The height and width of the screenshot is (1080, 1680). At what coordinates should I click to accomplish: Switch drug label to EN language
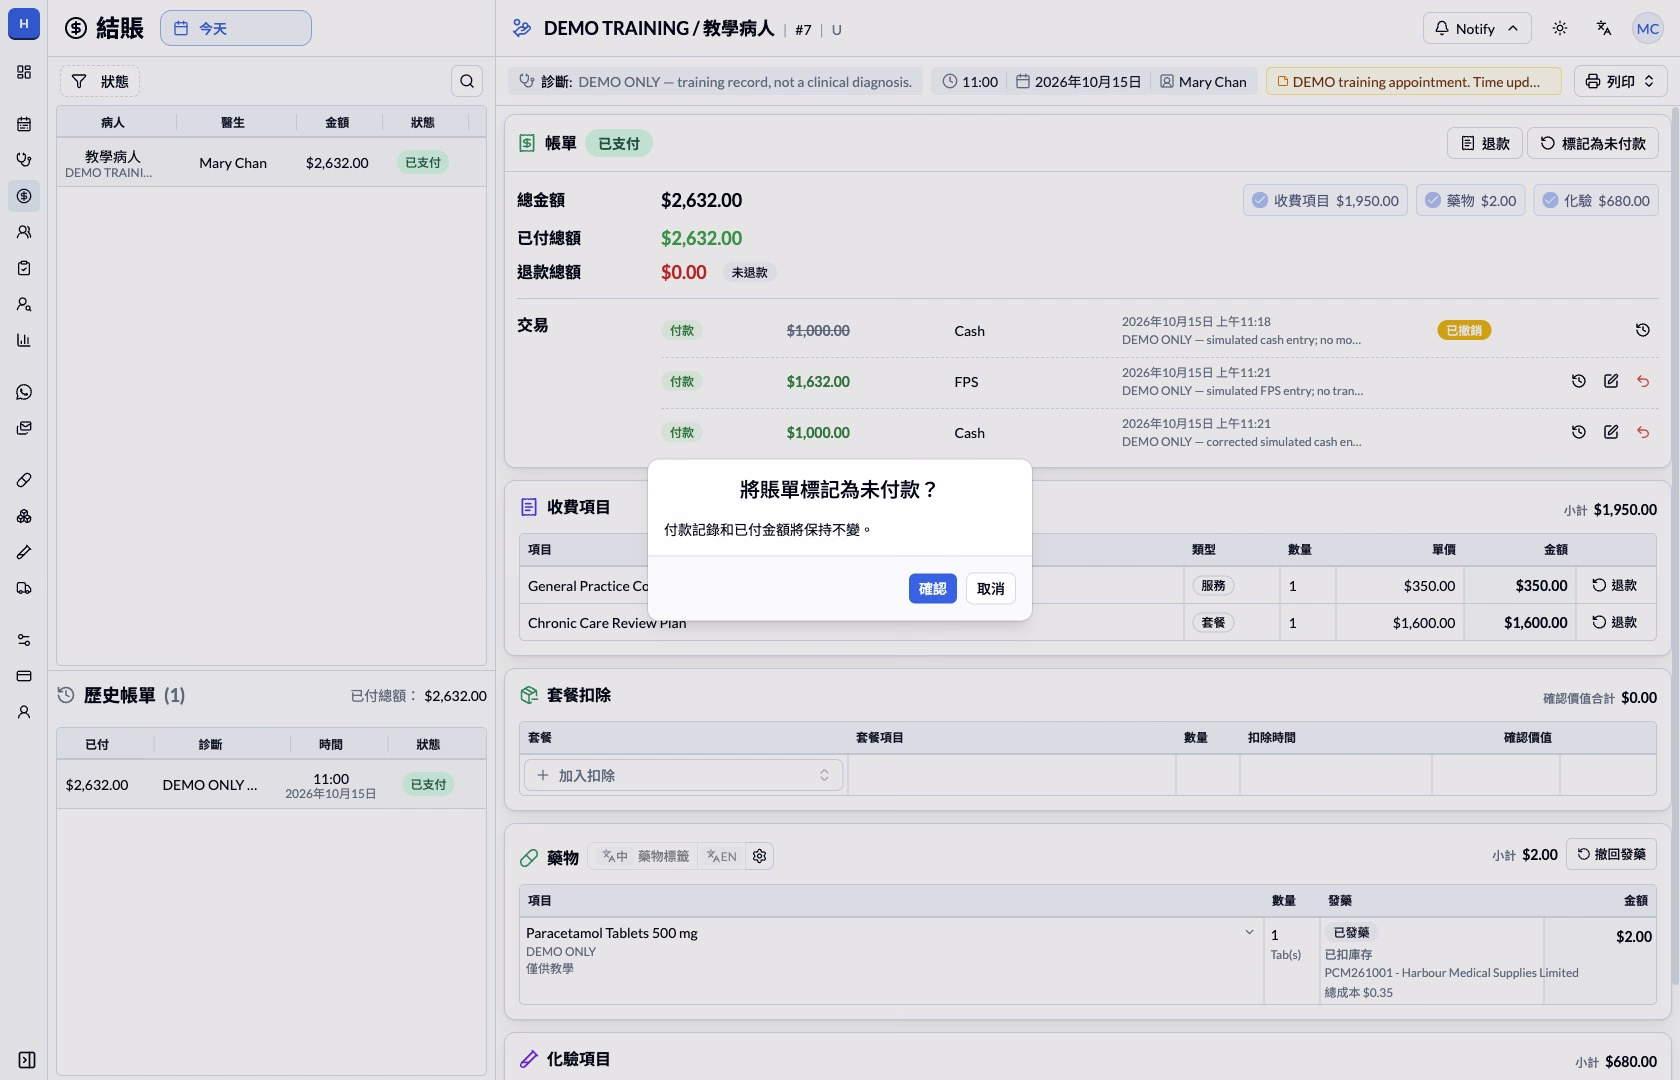click(x=721, y=856)
